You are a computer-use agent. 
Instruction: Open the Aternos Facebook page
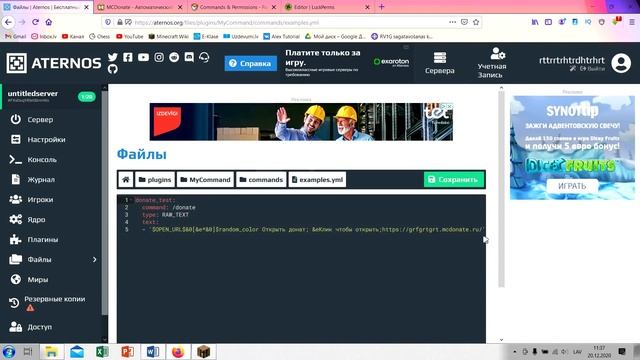[128, 57]
